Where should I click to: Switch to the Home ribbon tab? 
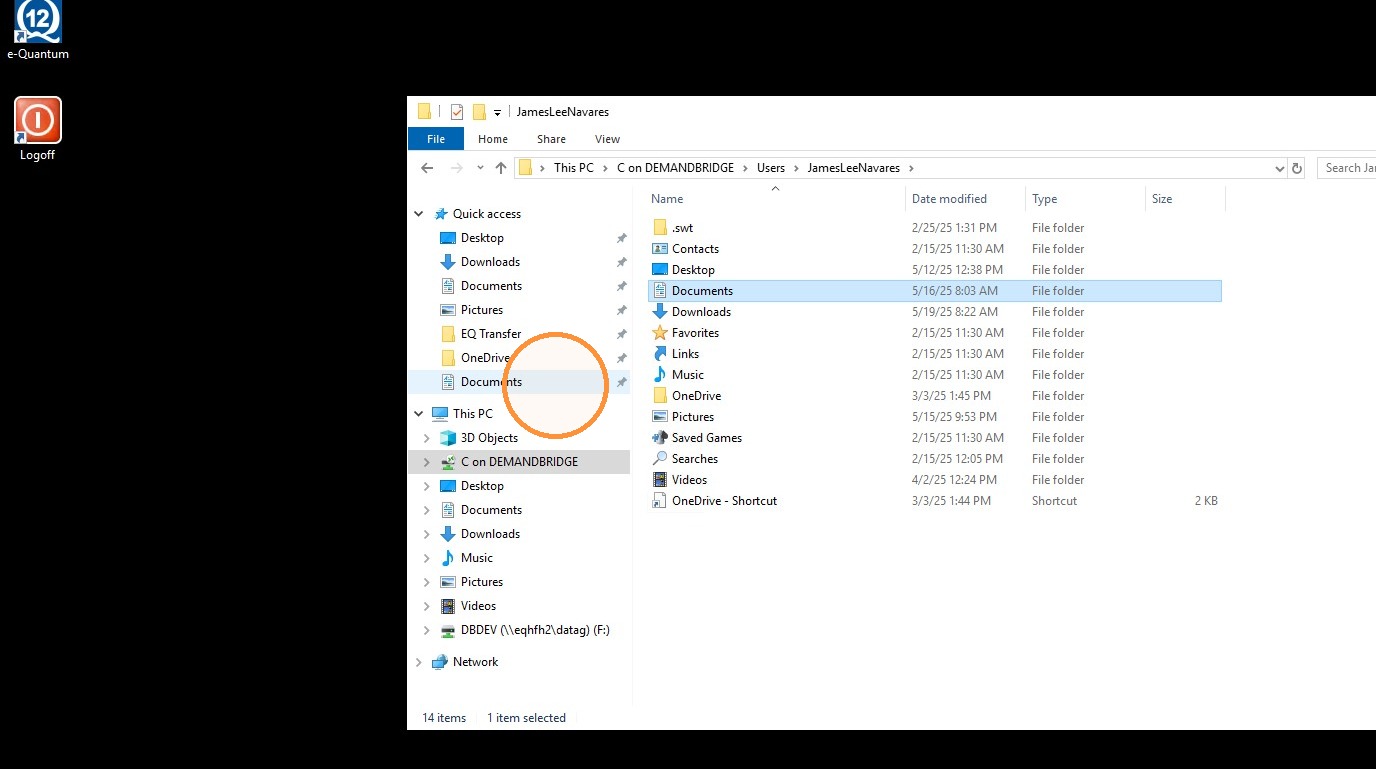pos(493,139)
